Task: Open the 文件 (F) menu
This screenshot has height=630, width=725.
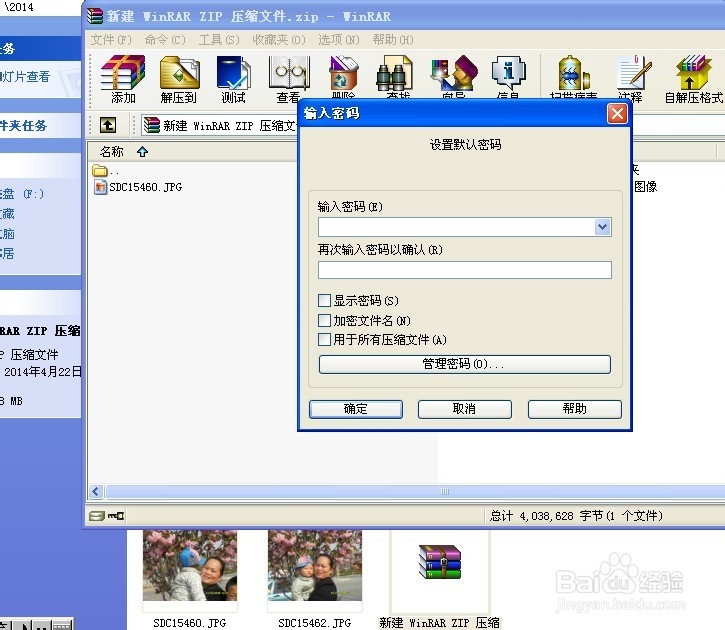Action: click(x=111, y=40)
